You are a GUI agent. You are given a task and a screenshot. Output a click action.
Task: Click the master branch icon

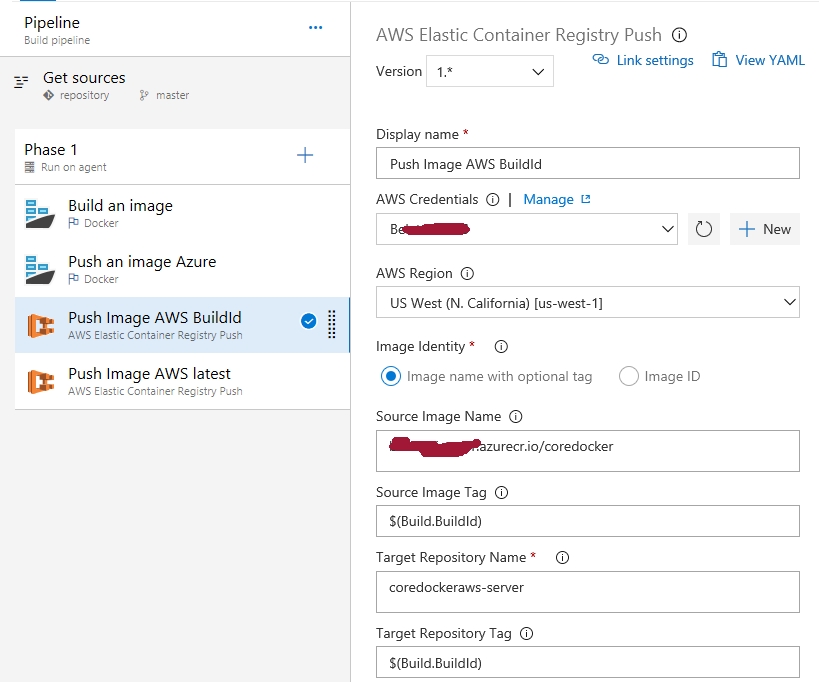pos(144,95)
